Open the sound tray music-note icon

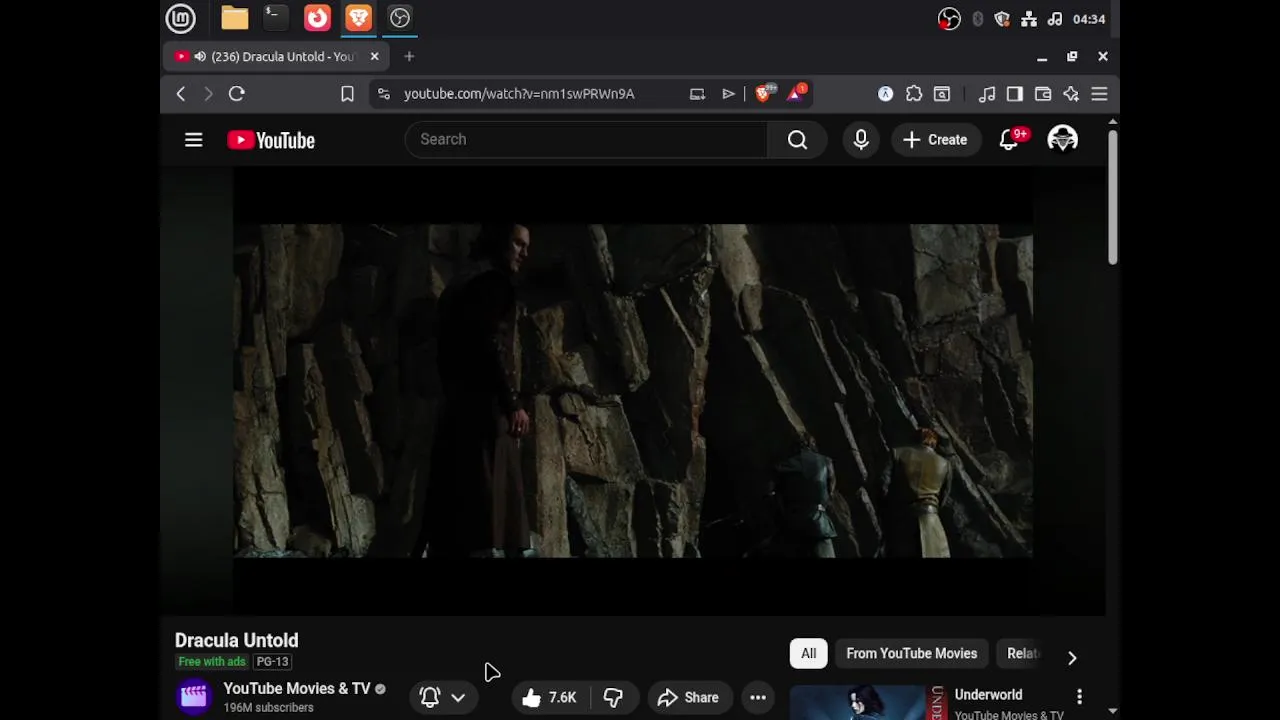coord(1054,19)
